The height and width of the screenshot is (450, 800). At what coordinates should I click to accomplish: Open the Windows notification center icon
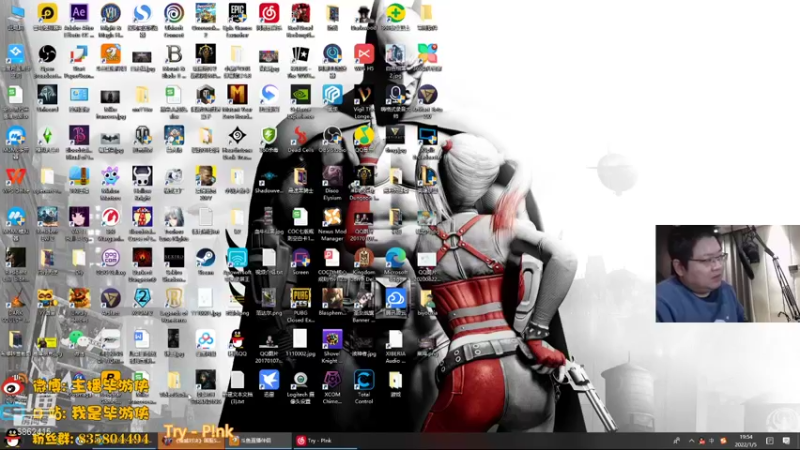pos(786,440)
